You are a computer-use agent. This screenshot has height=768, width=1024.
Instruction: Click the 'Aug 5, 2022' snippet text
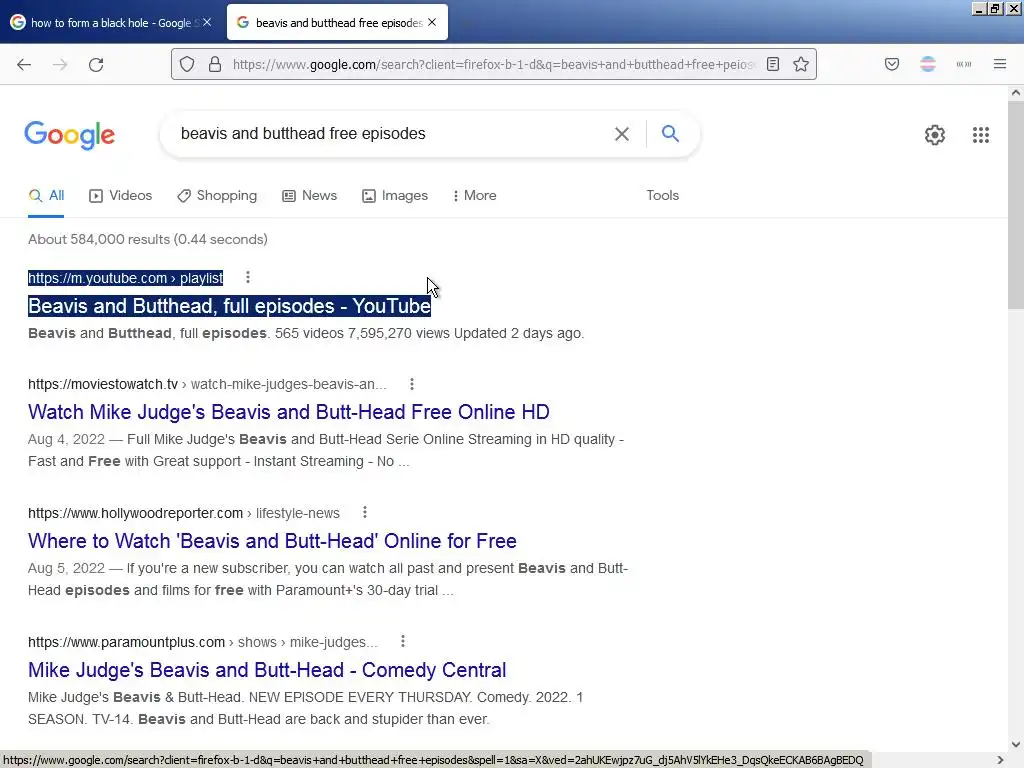(67, 568)
